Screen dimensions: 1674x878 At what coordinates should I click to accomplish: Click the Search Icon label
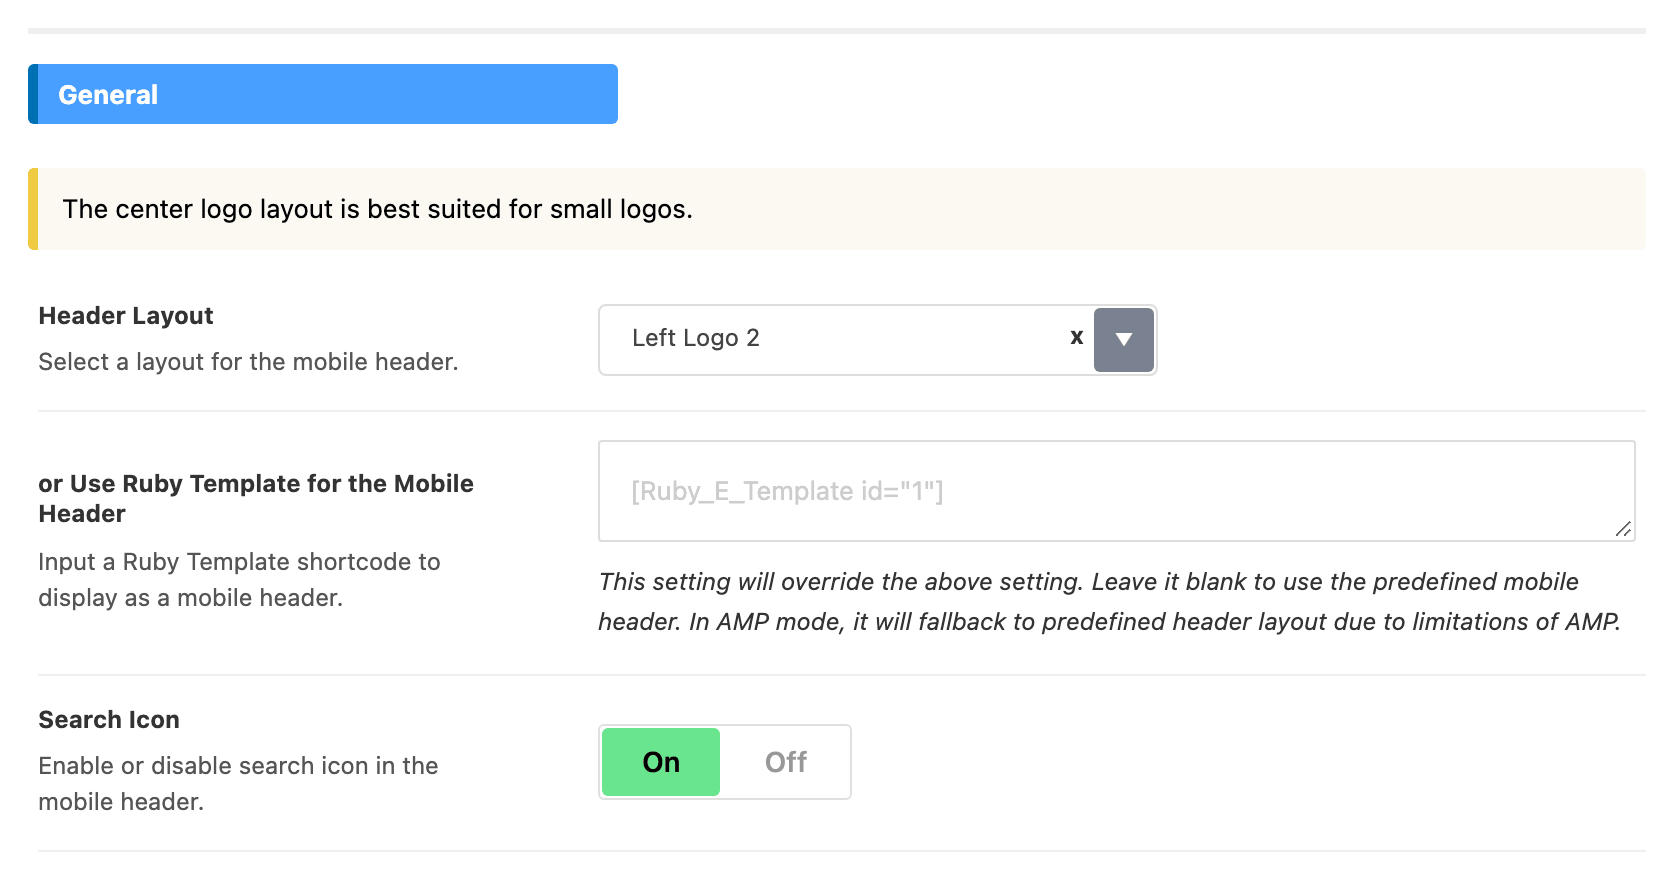click(x=109, y=720)
